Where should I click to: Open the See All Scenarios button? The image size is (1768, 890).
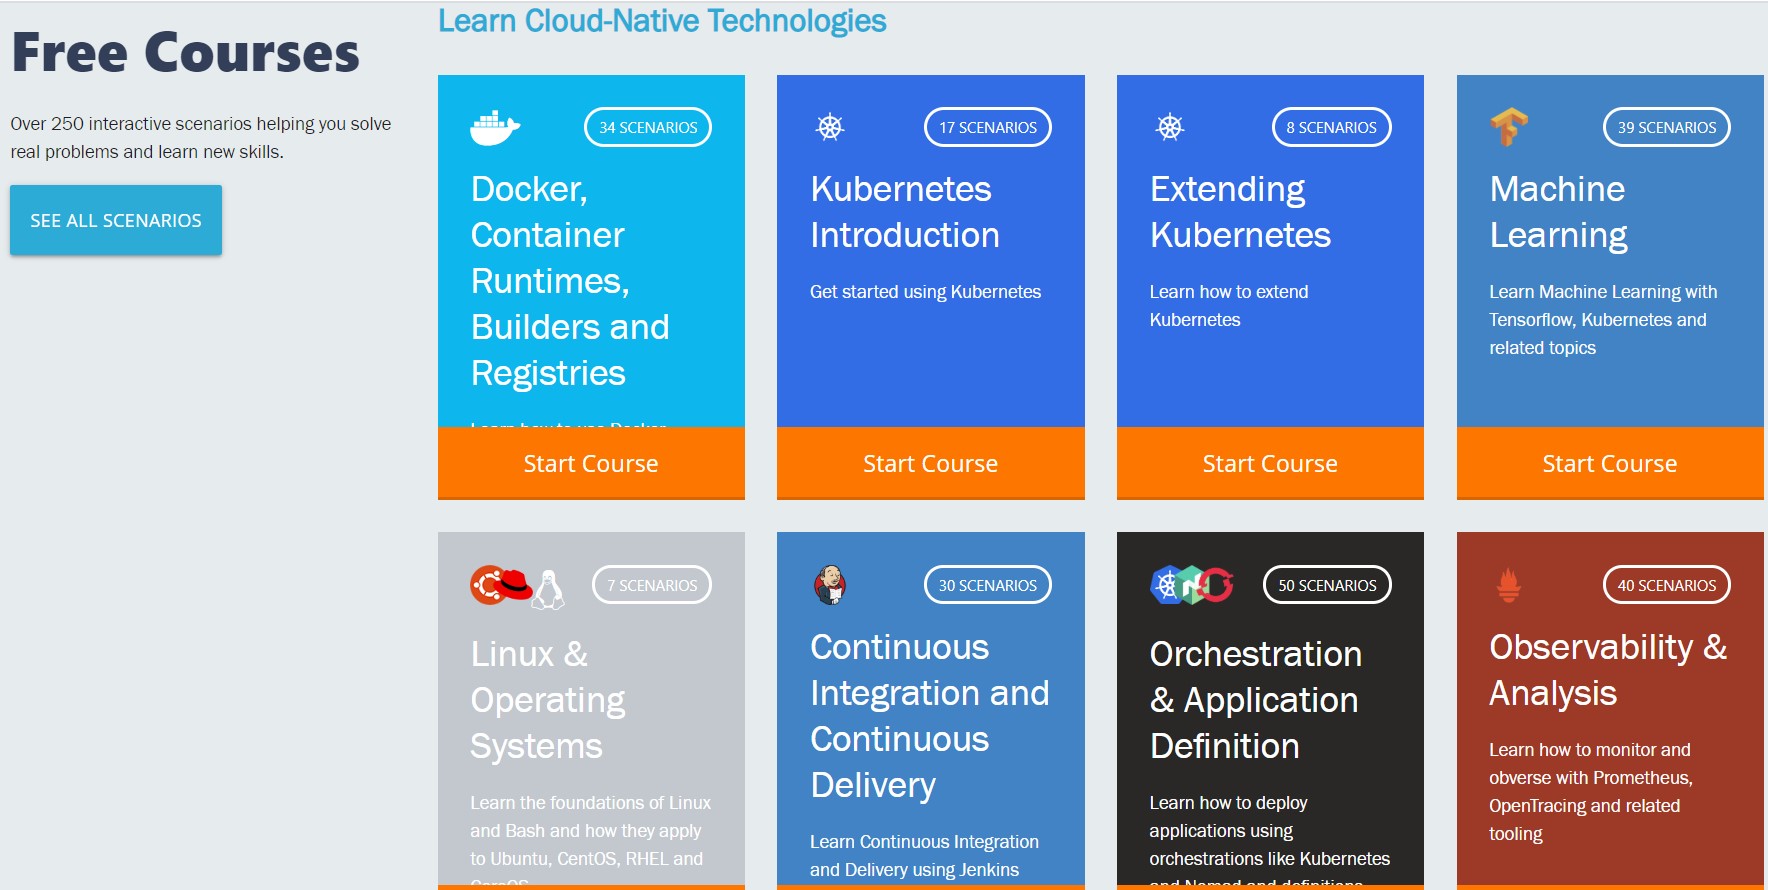pos(116,220)
